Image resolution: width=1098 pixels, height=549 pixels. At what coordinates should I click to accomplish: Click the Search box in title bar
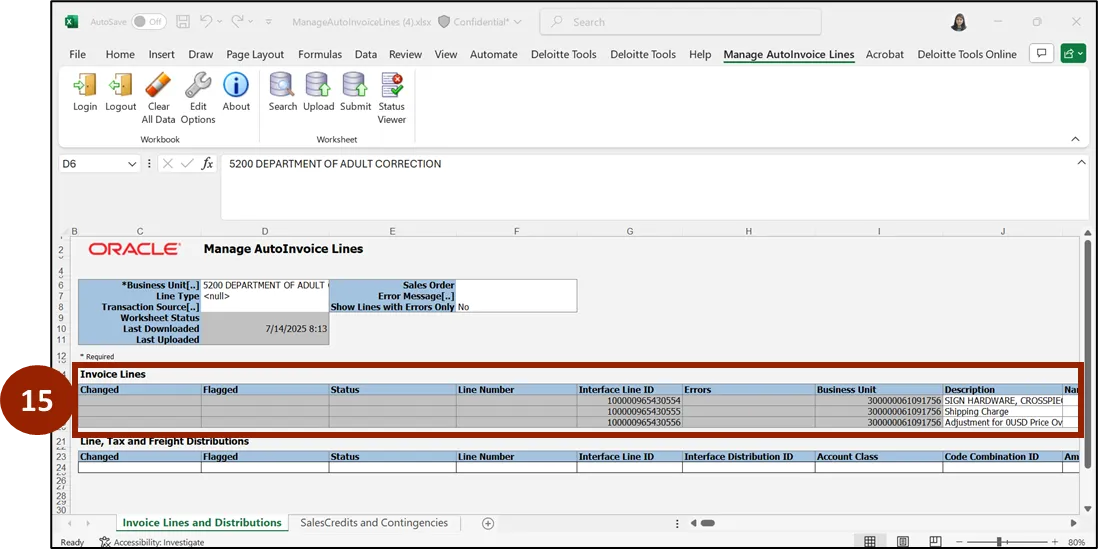[x=680, y=22]
